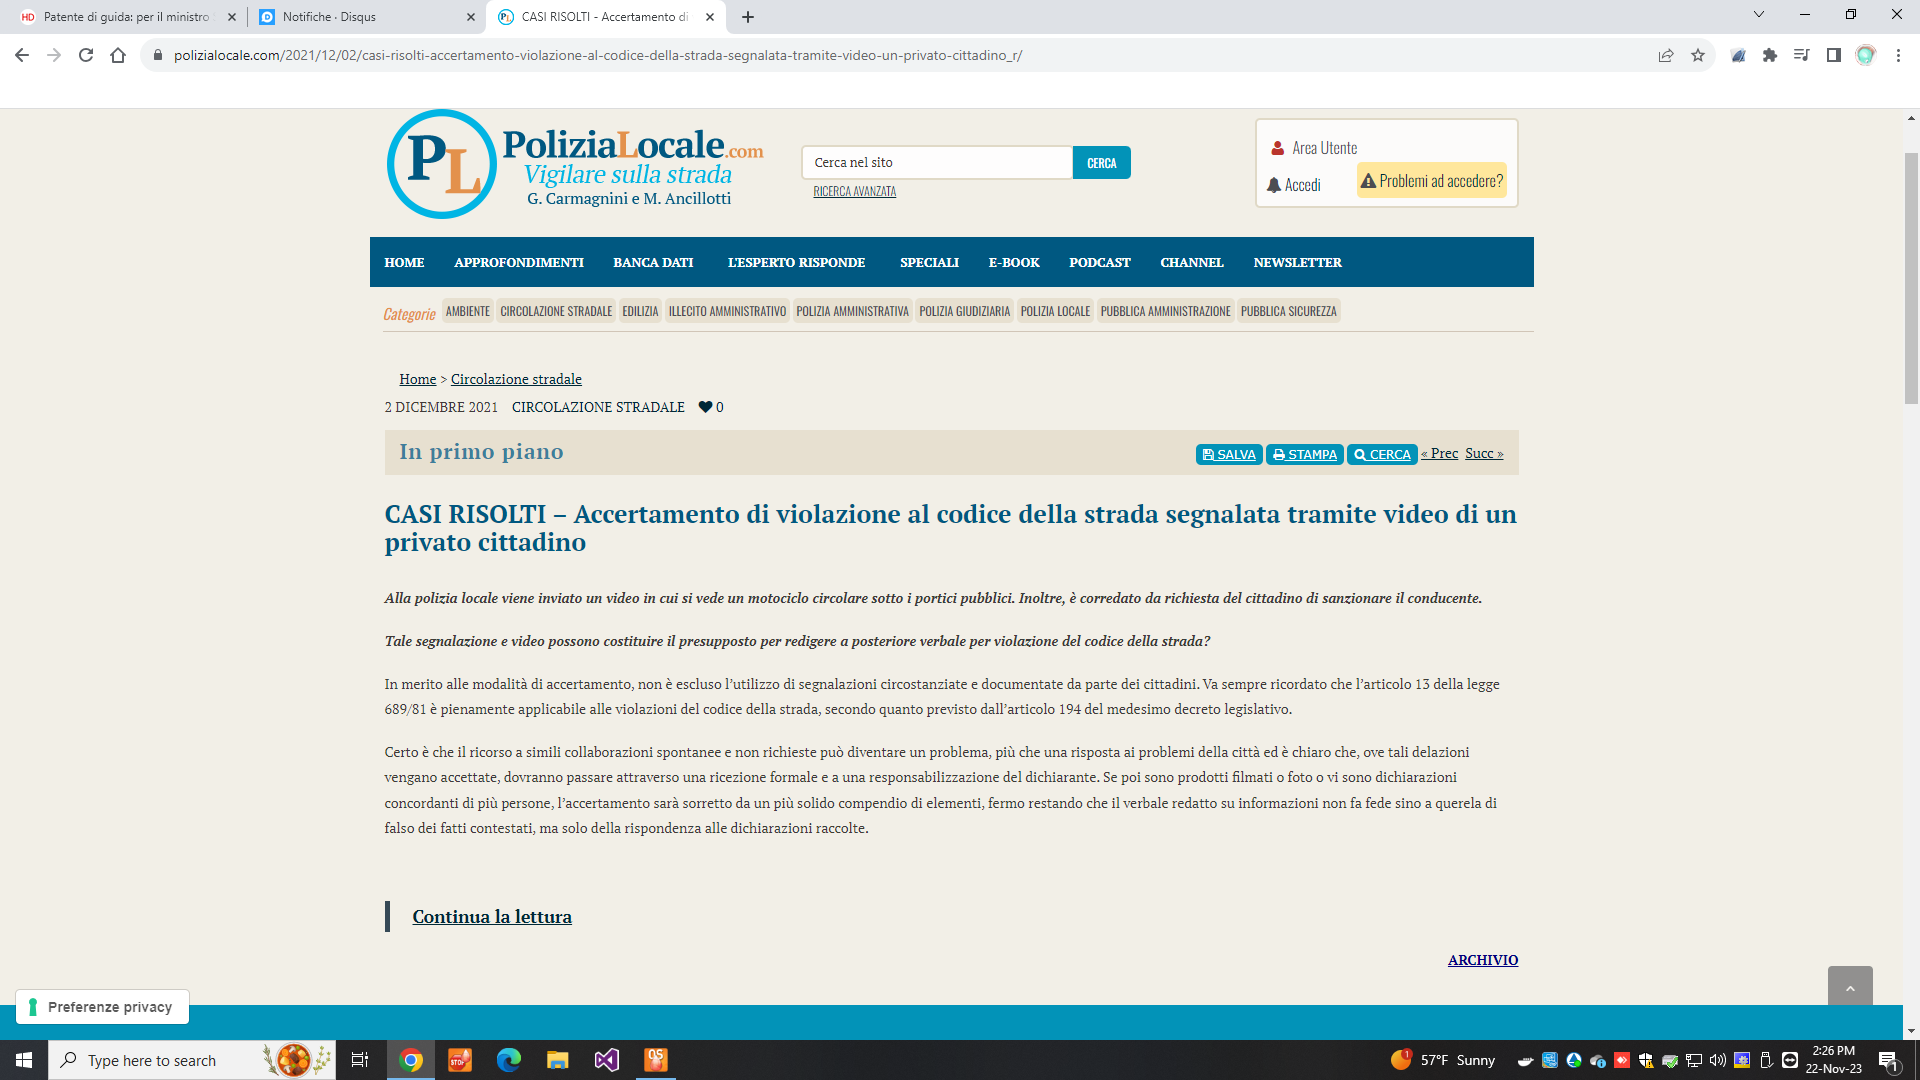Click Problemi ad accedere? button
The height and width of the screenshot is (1080, 1920).
pyautogui.click(x=1432, y=181)
